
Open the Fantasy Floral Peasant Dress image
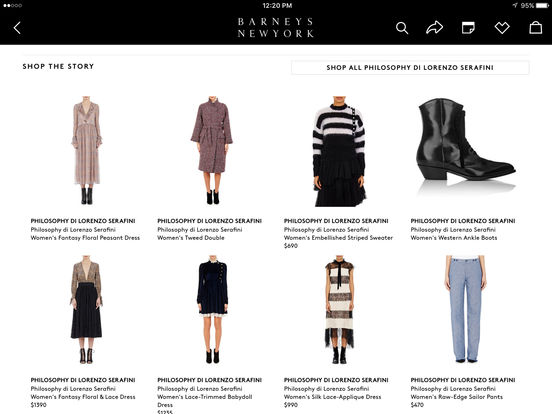point(86,150)
